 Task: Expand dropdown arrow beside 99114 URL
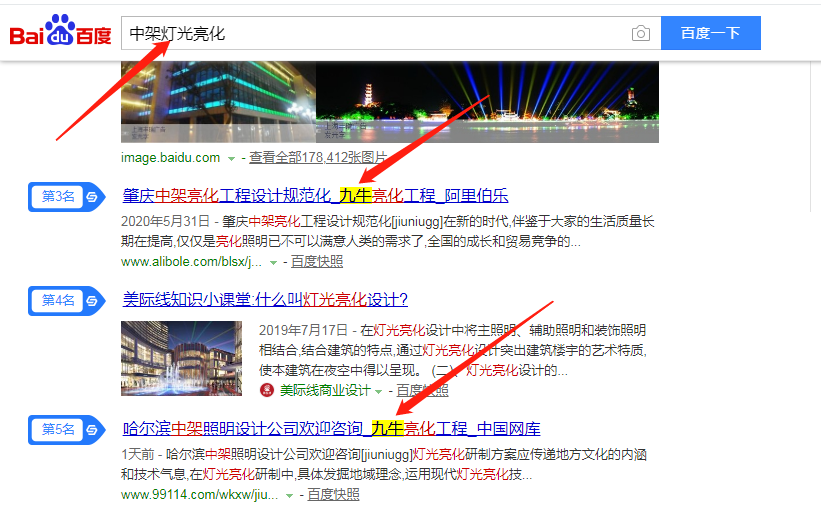pos(289,496)
